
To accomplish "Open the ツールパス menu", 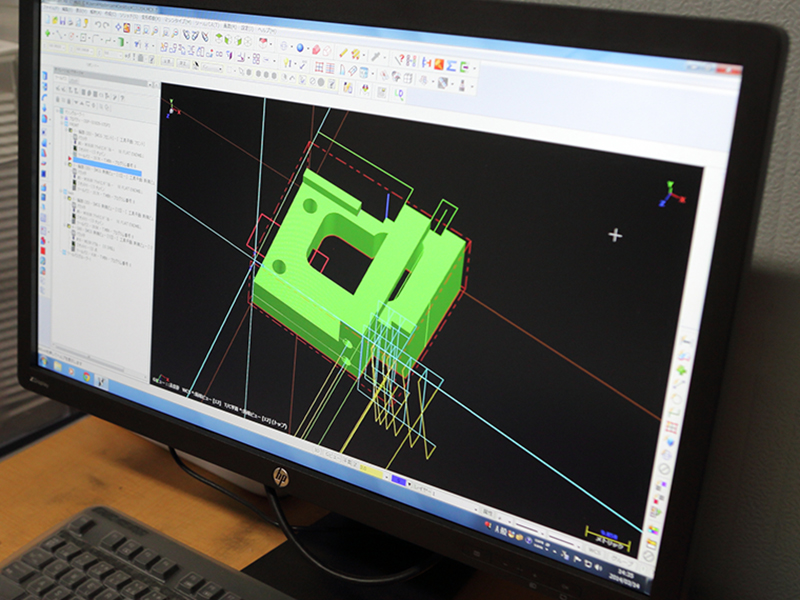I will [x=207, y=24].
